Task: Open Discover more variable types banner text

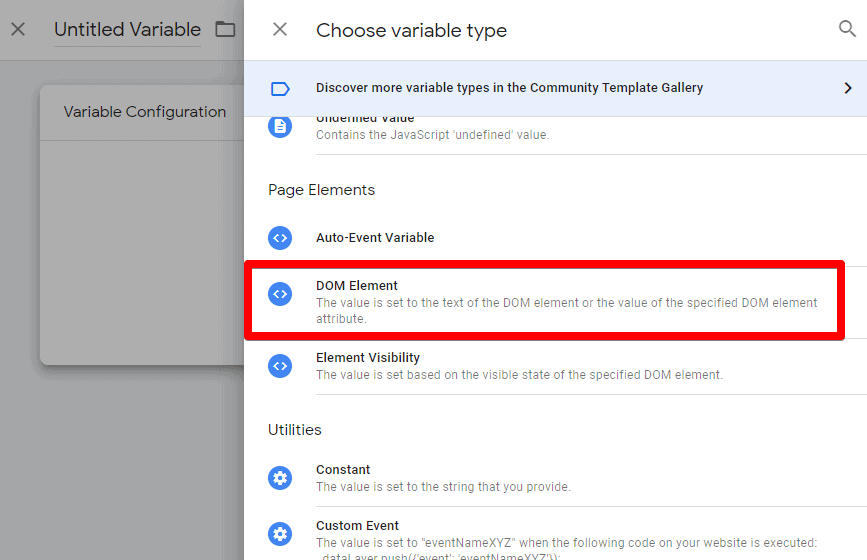Action: pyautogui.click(x=509, y=88)
